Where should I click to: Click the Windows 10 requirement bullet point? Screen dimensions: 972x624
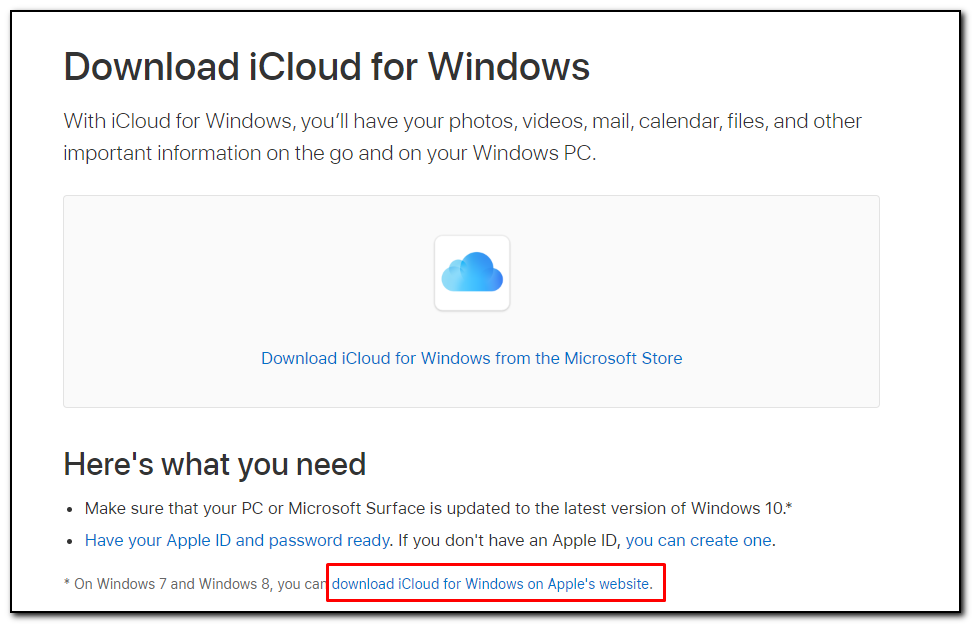(438, 508)
